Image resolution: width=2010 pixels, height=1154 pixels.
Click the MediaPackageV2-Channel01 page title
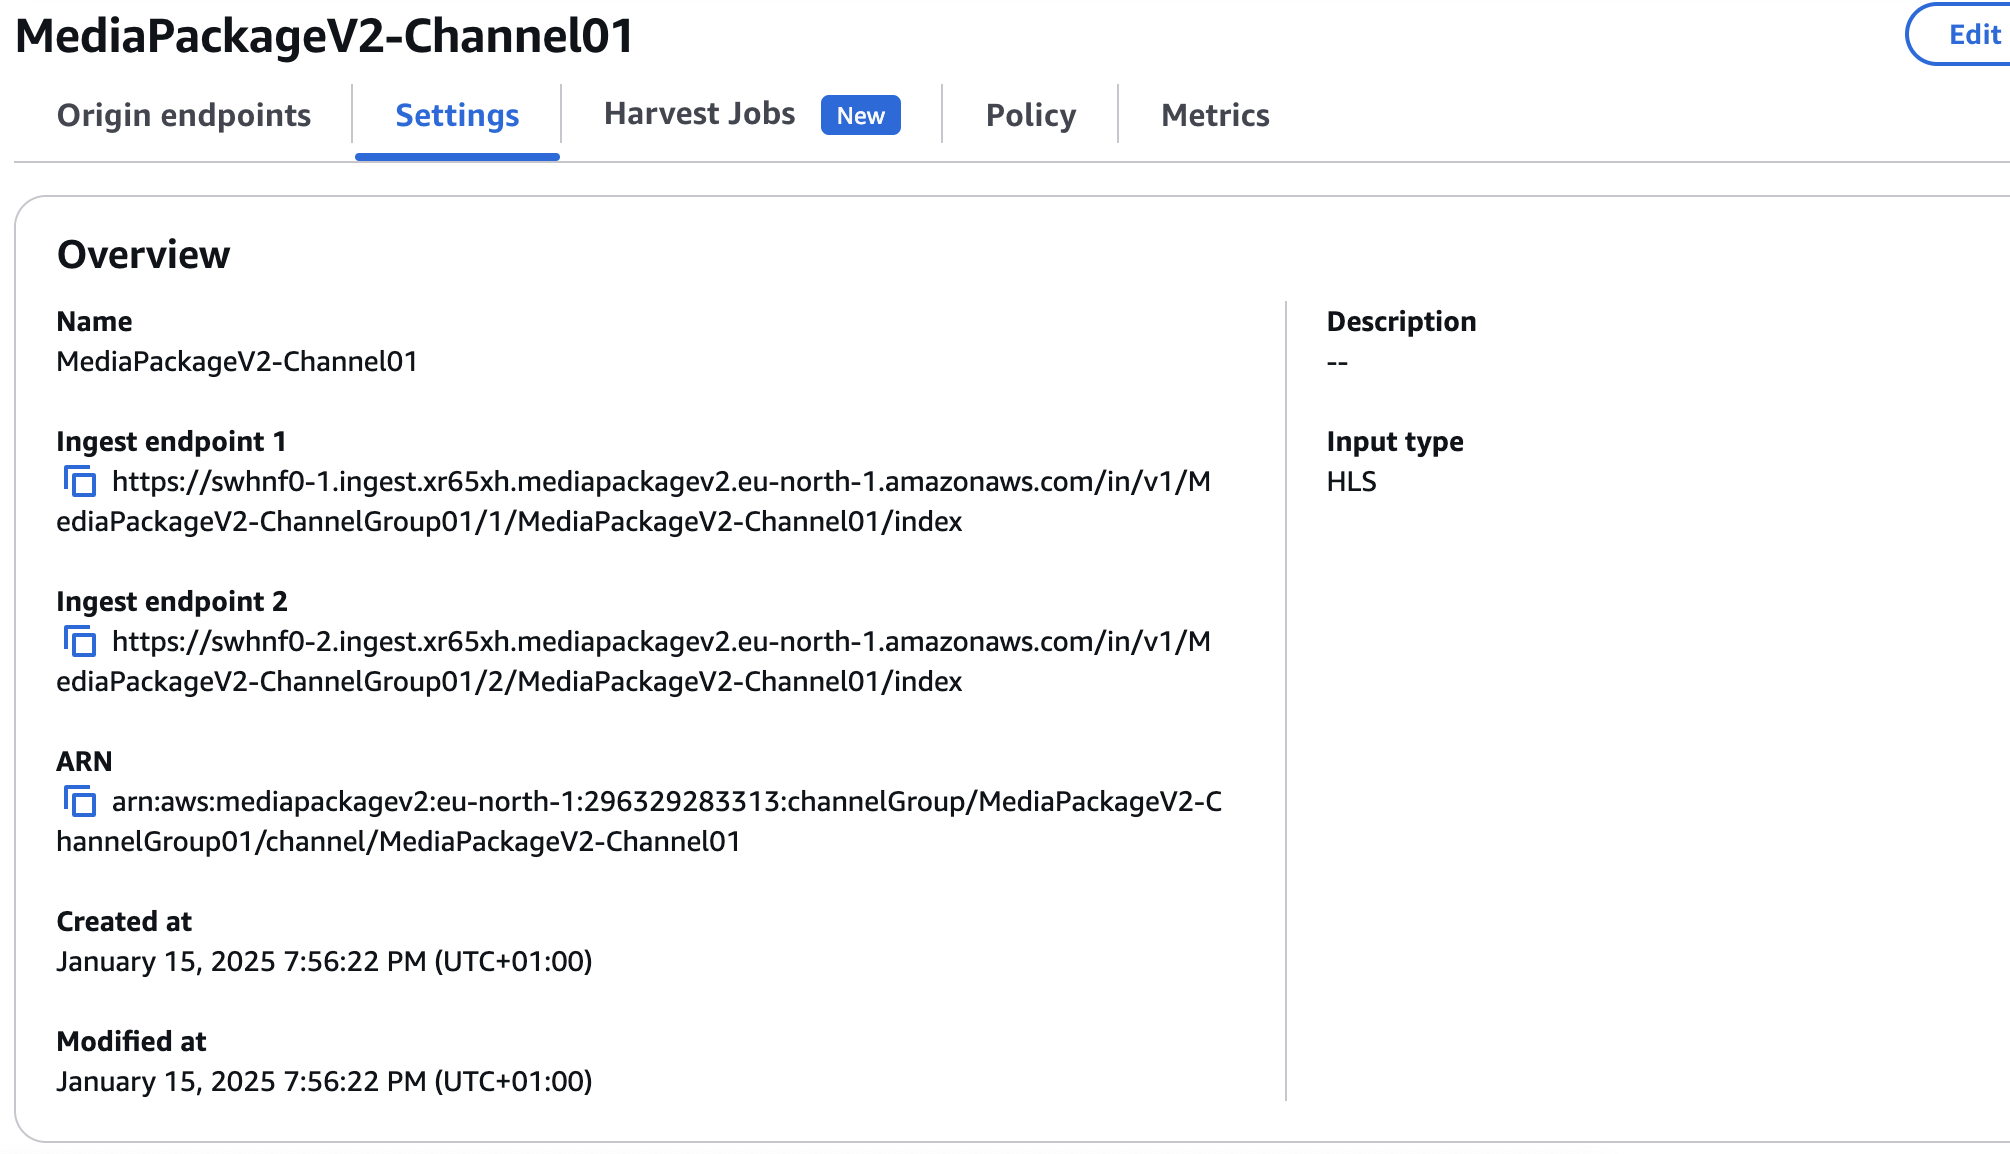[x=324, y=36]
